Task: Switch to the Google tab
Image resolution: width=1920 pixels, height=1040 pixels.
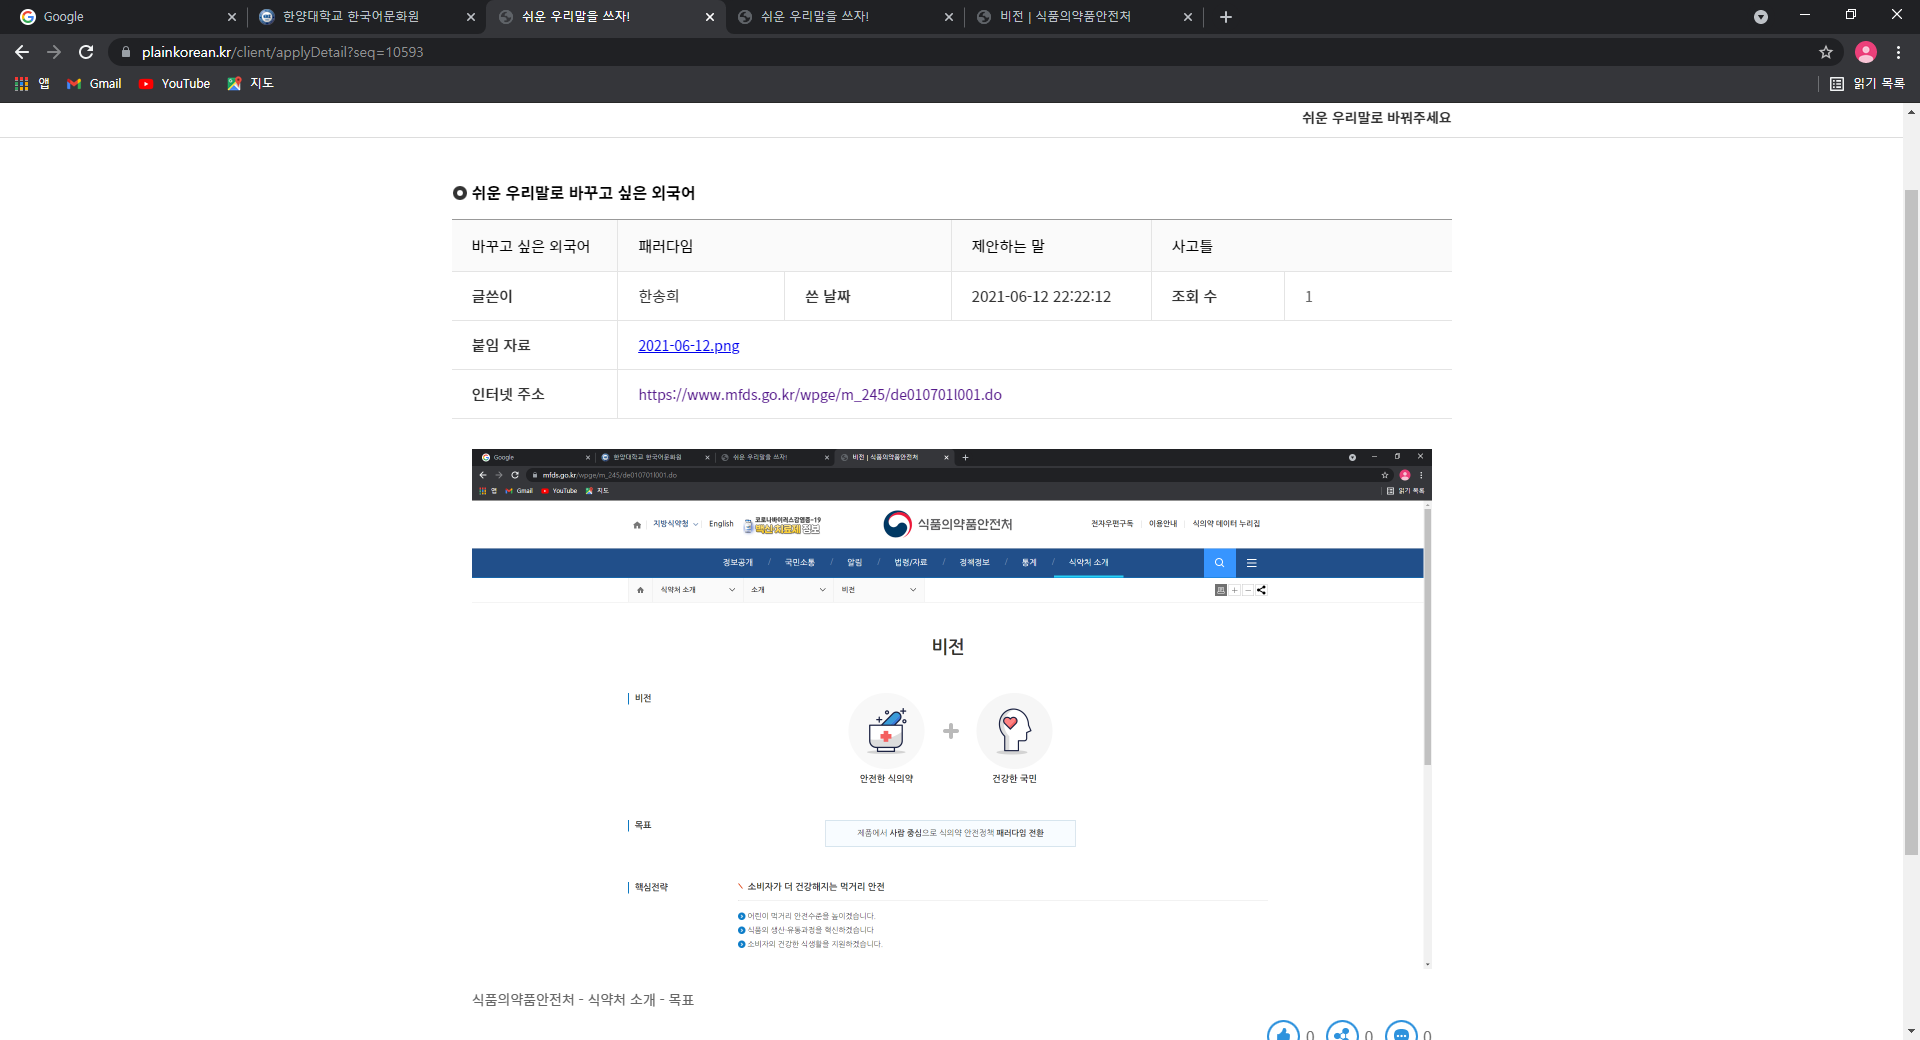Action: point(127,17)
